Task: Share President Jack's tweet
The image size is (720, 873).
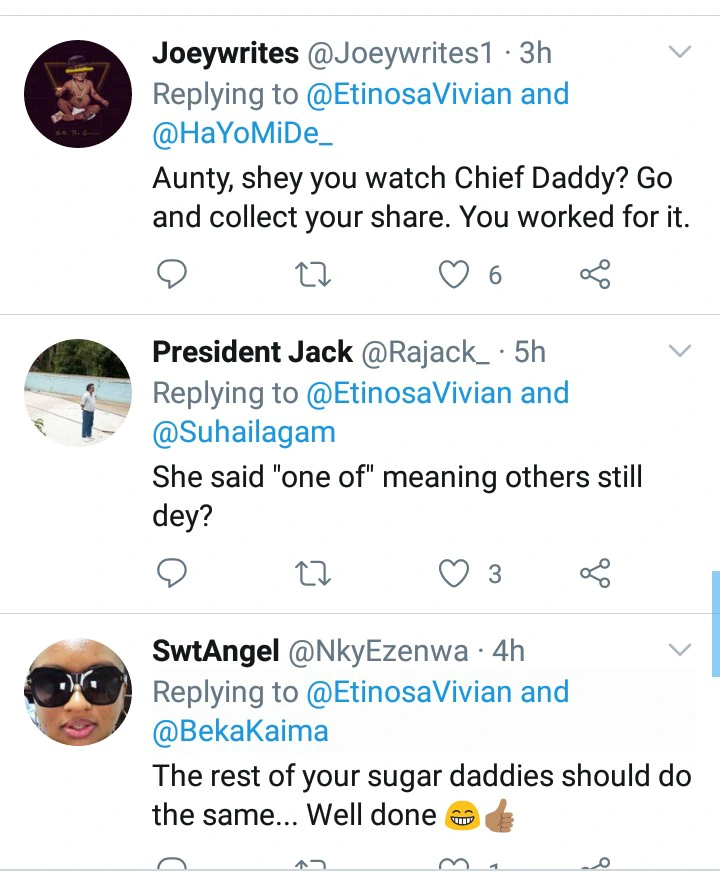Action: pos(595,573)
